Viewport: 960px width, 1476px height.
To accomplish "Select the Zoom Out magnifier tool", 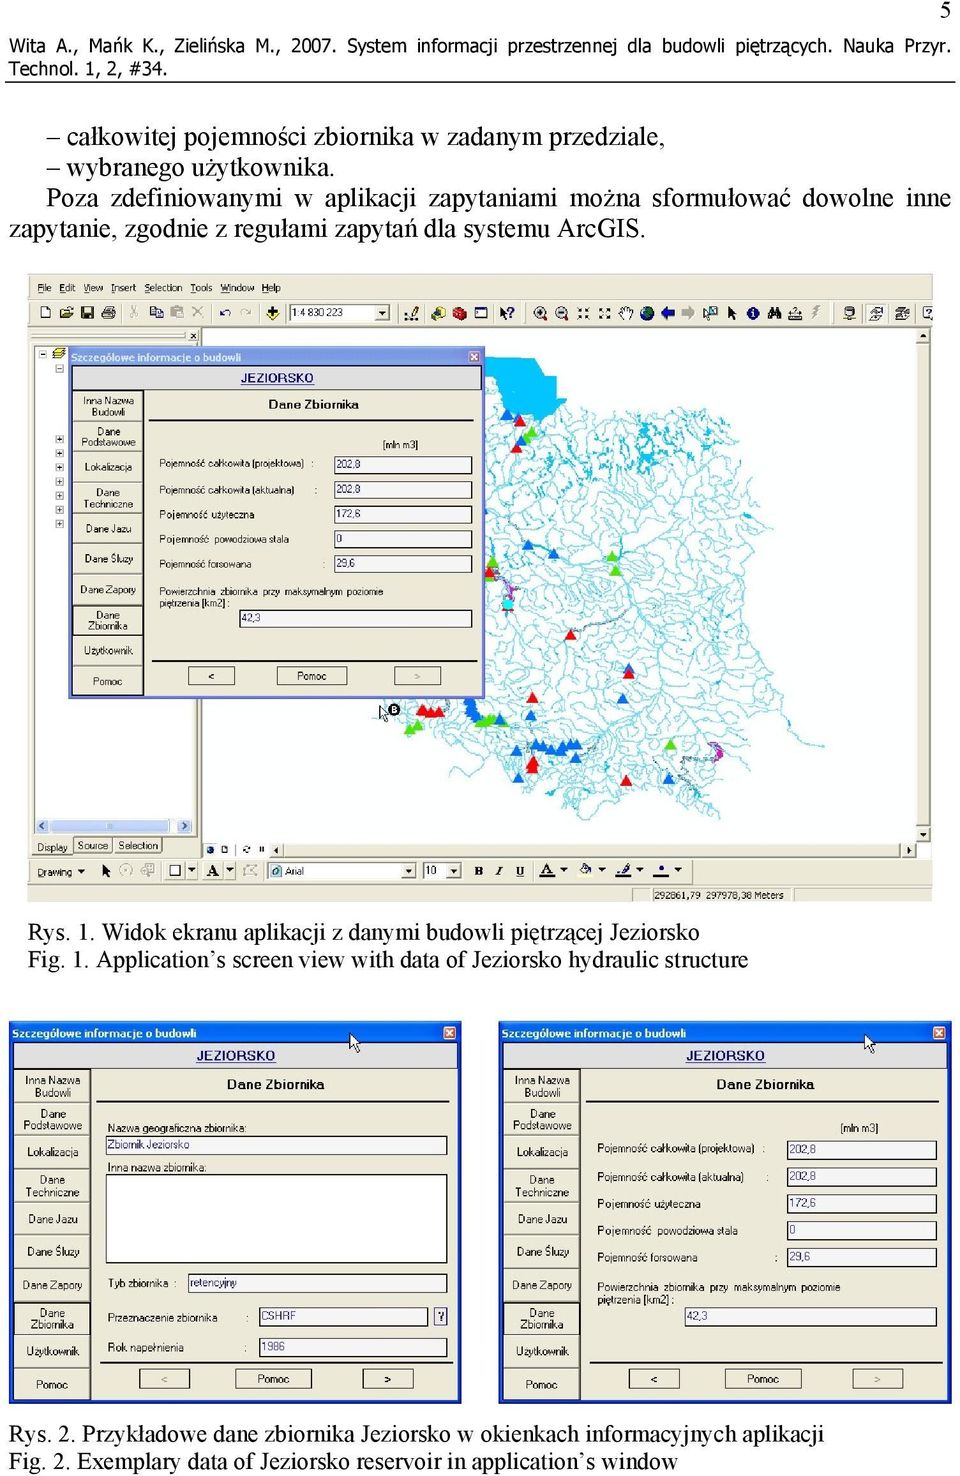I will tap(562, 313).
